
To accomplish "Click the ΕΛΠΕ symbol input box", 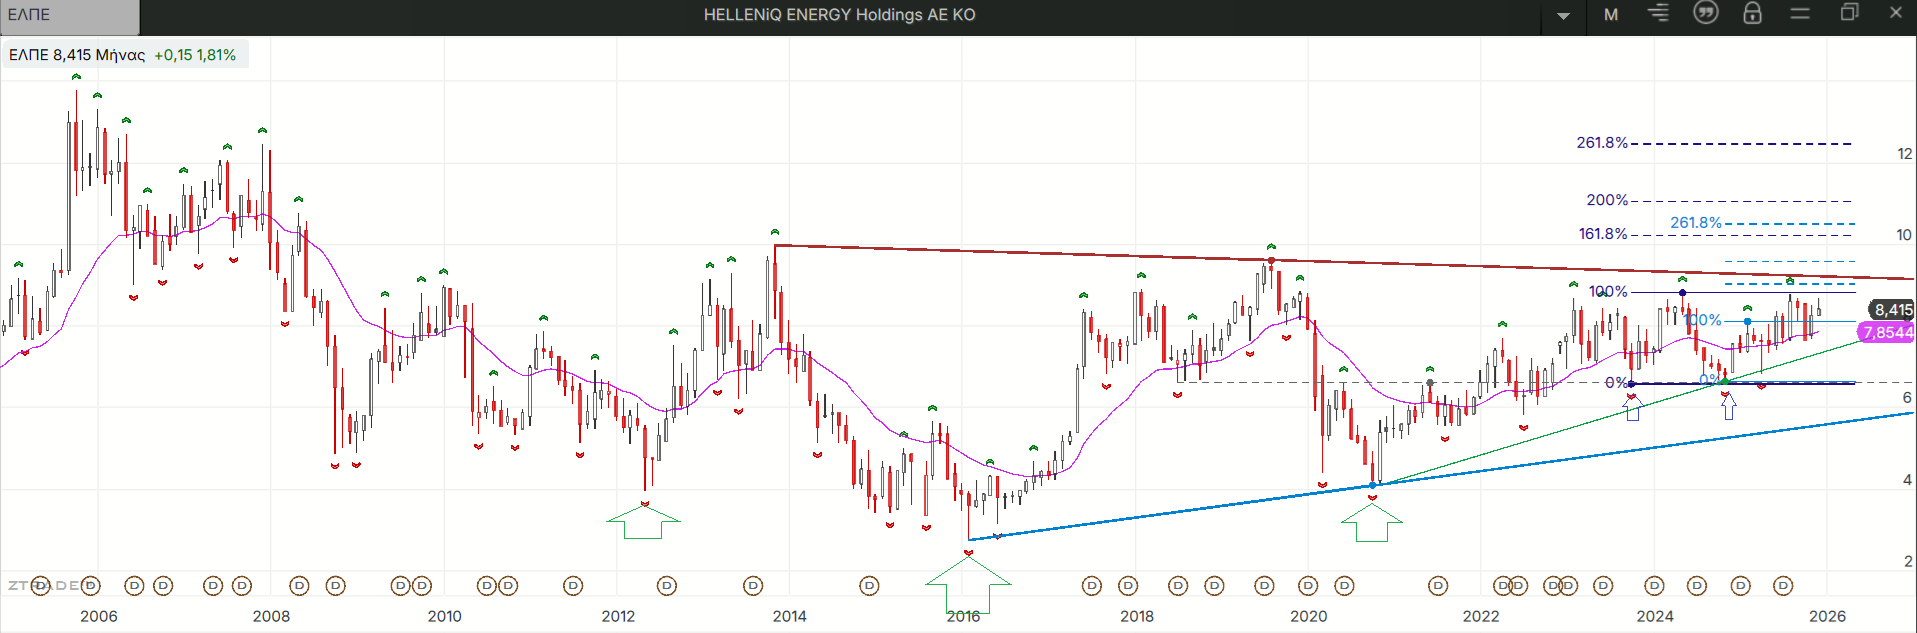I will click(69, 15).
